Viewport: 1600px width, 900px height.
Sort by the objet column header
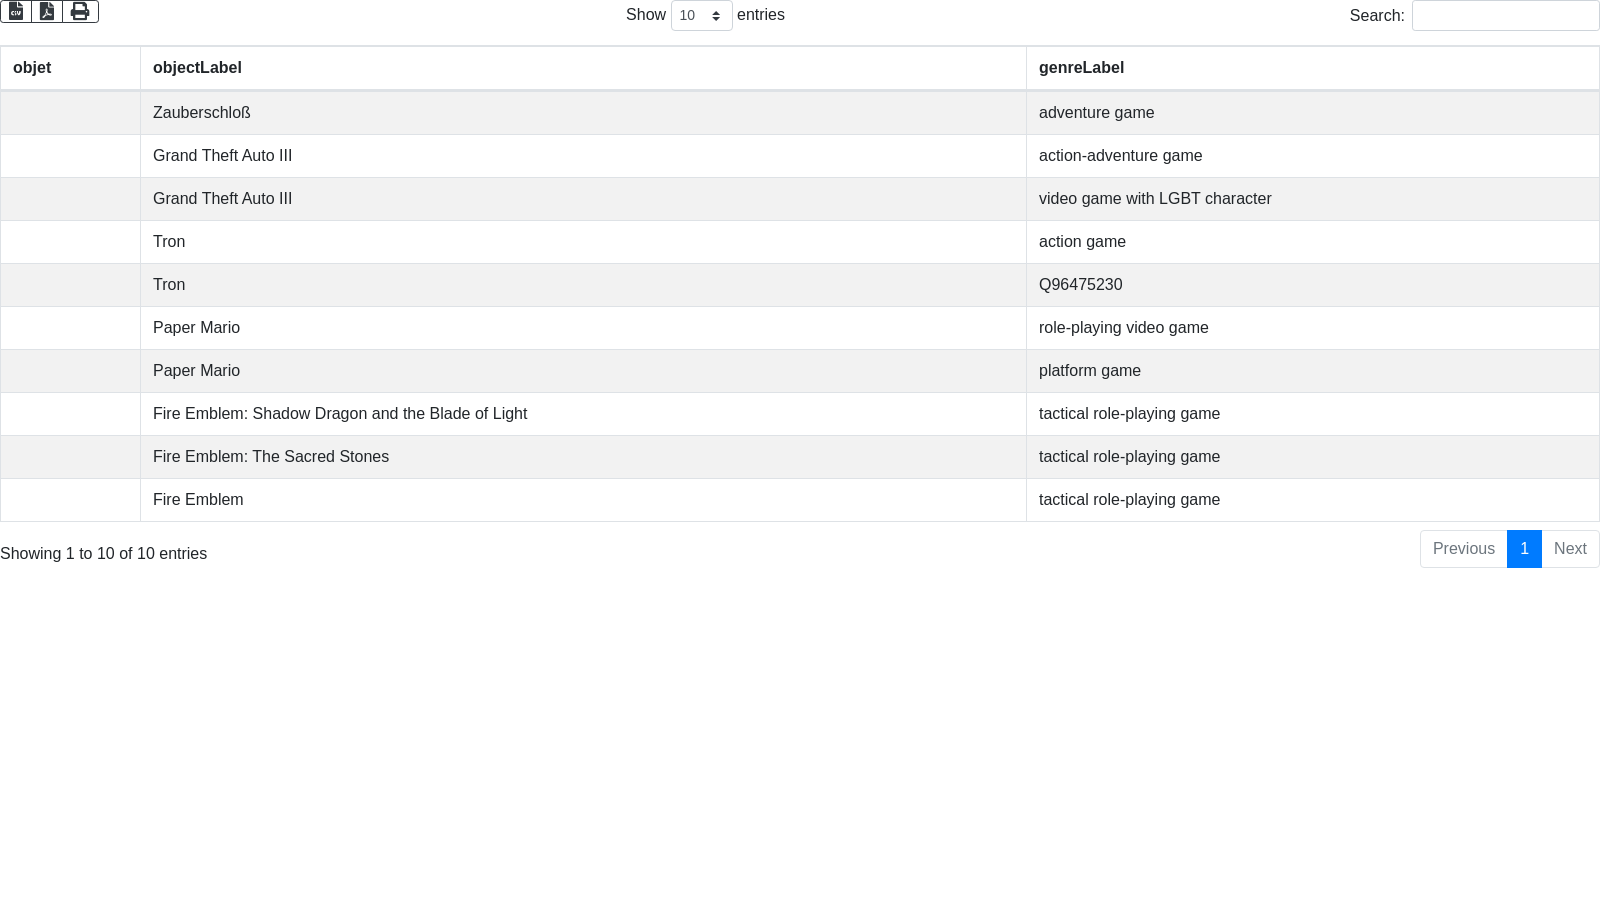(32, 68)
